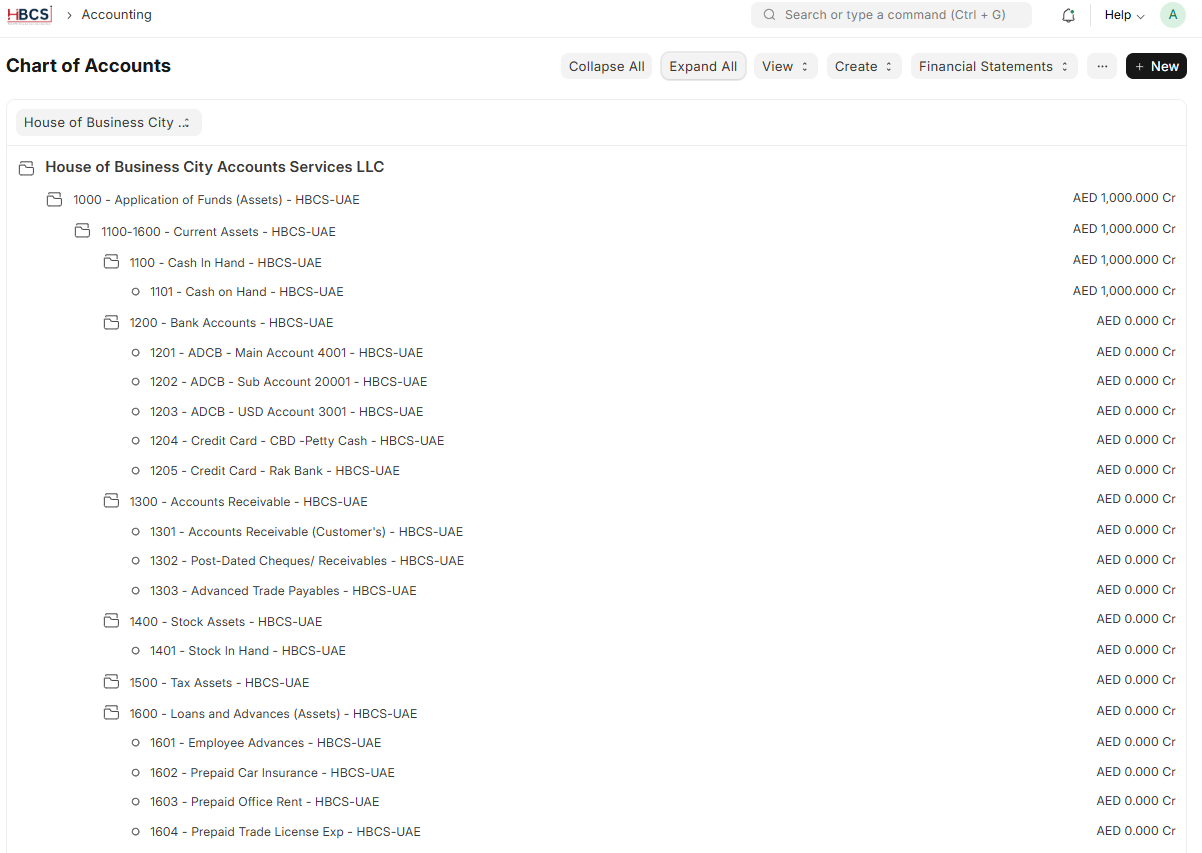Open the notifications bell icon
The image size is (1202, 853).
[x=1068, y=15]
